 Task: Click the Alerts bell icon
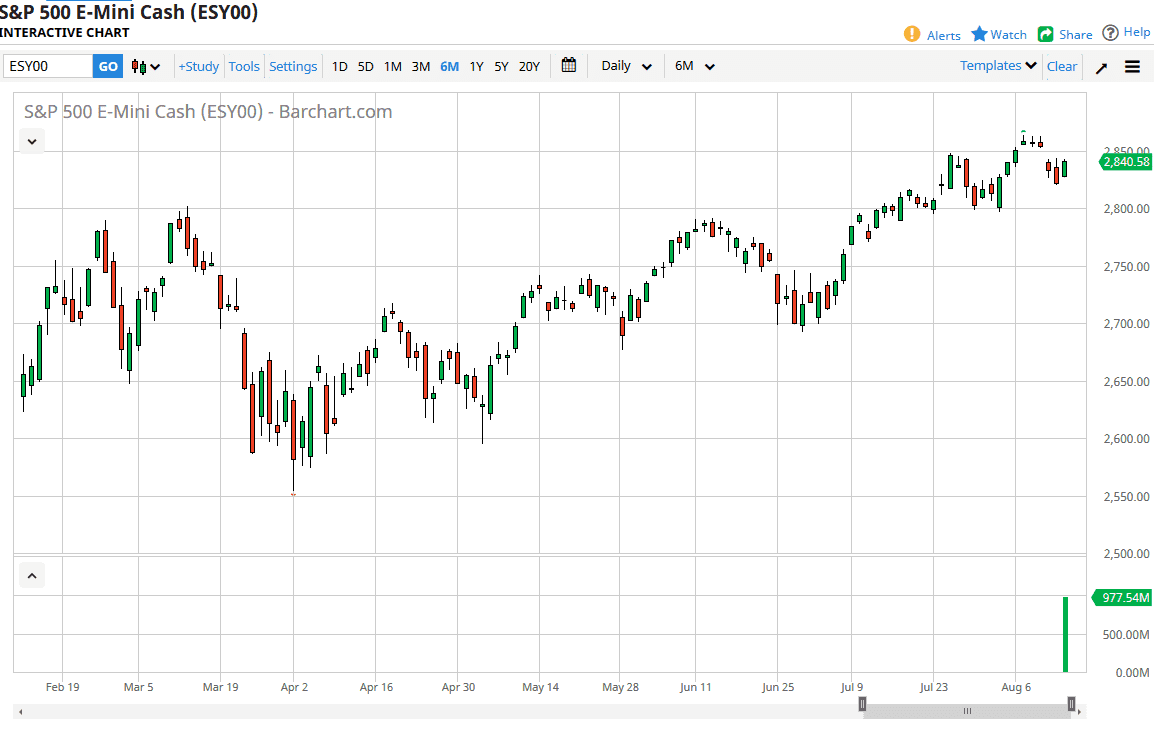click(x=912, y=34)
